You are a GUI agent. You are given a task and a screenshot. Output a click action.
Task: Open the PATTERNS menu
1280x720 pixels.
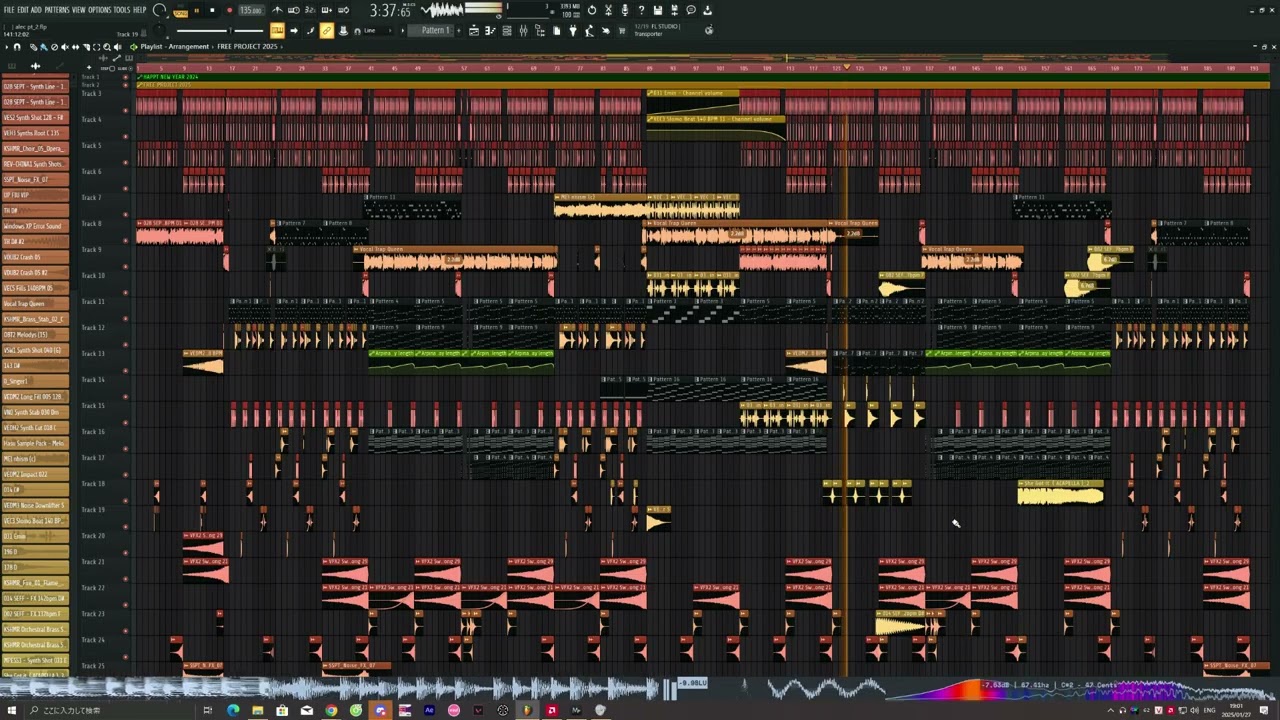click(x=57, y=10)
